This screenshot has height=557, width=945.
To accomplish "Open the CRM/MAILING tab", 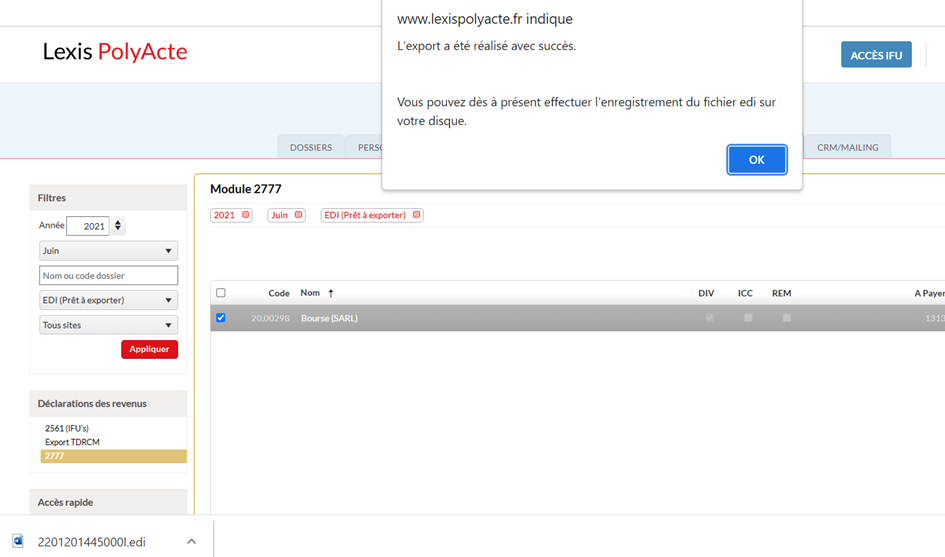I will pyautogui.click(x=847, y=147).
